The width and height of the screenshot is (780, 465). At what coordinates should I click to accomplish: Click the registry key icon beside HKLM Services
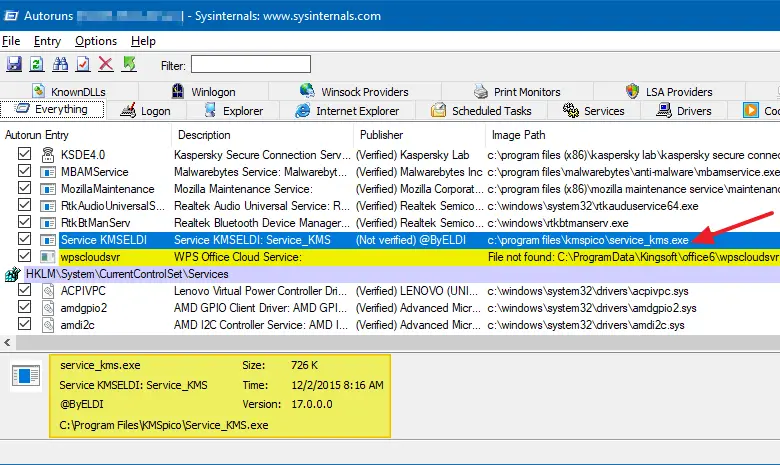[12, 274]
